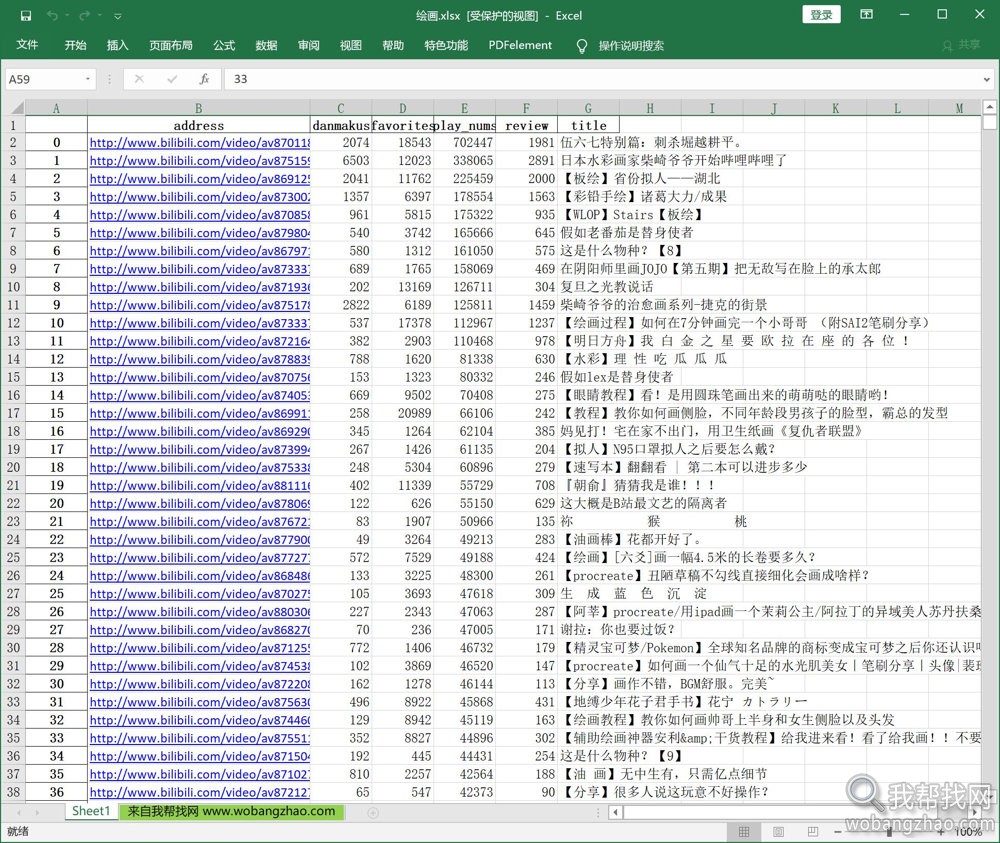Expand the formula bar chevron

(987, 80)
